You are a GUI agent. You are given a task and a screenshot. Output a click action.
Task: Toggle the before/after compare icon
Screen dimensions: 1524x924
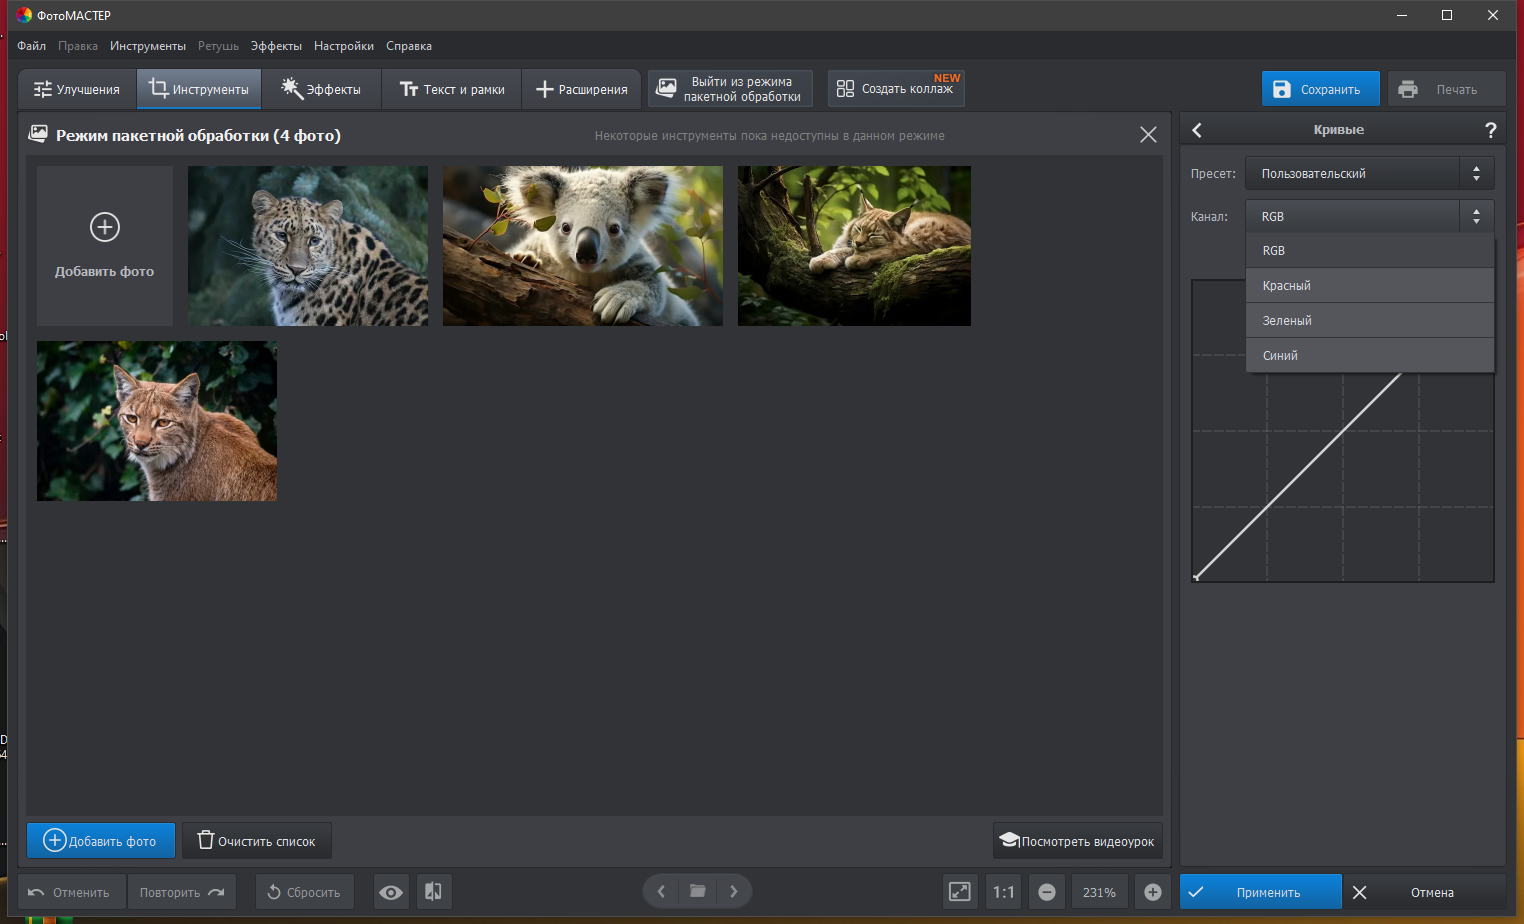[x=433, y=892]
